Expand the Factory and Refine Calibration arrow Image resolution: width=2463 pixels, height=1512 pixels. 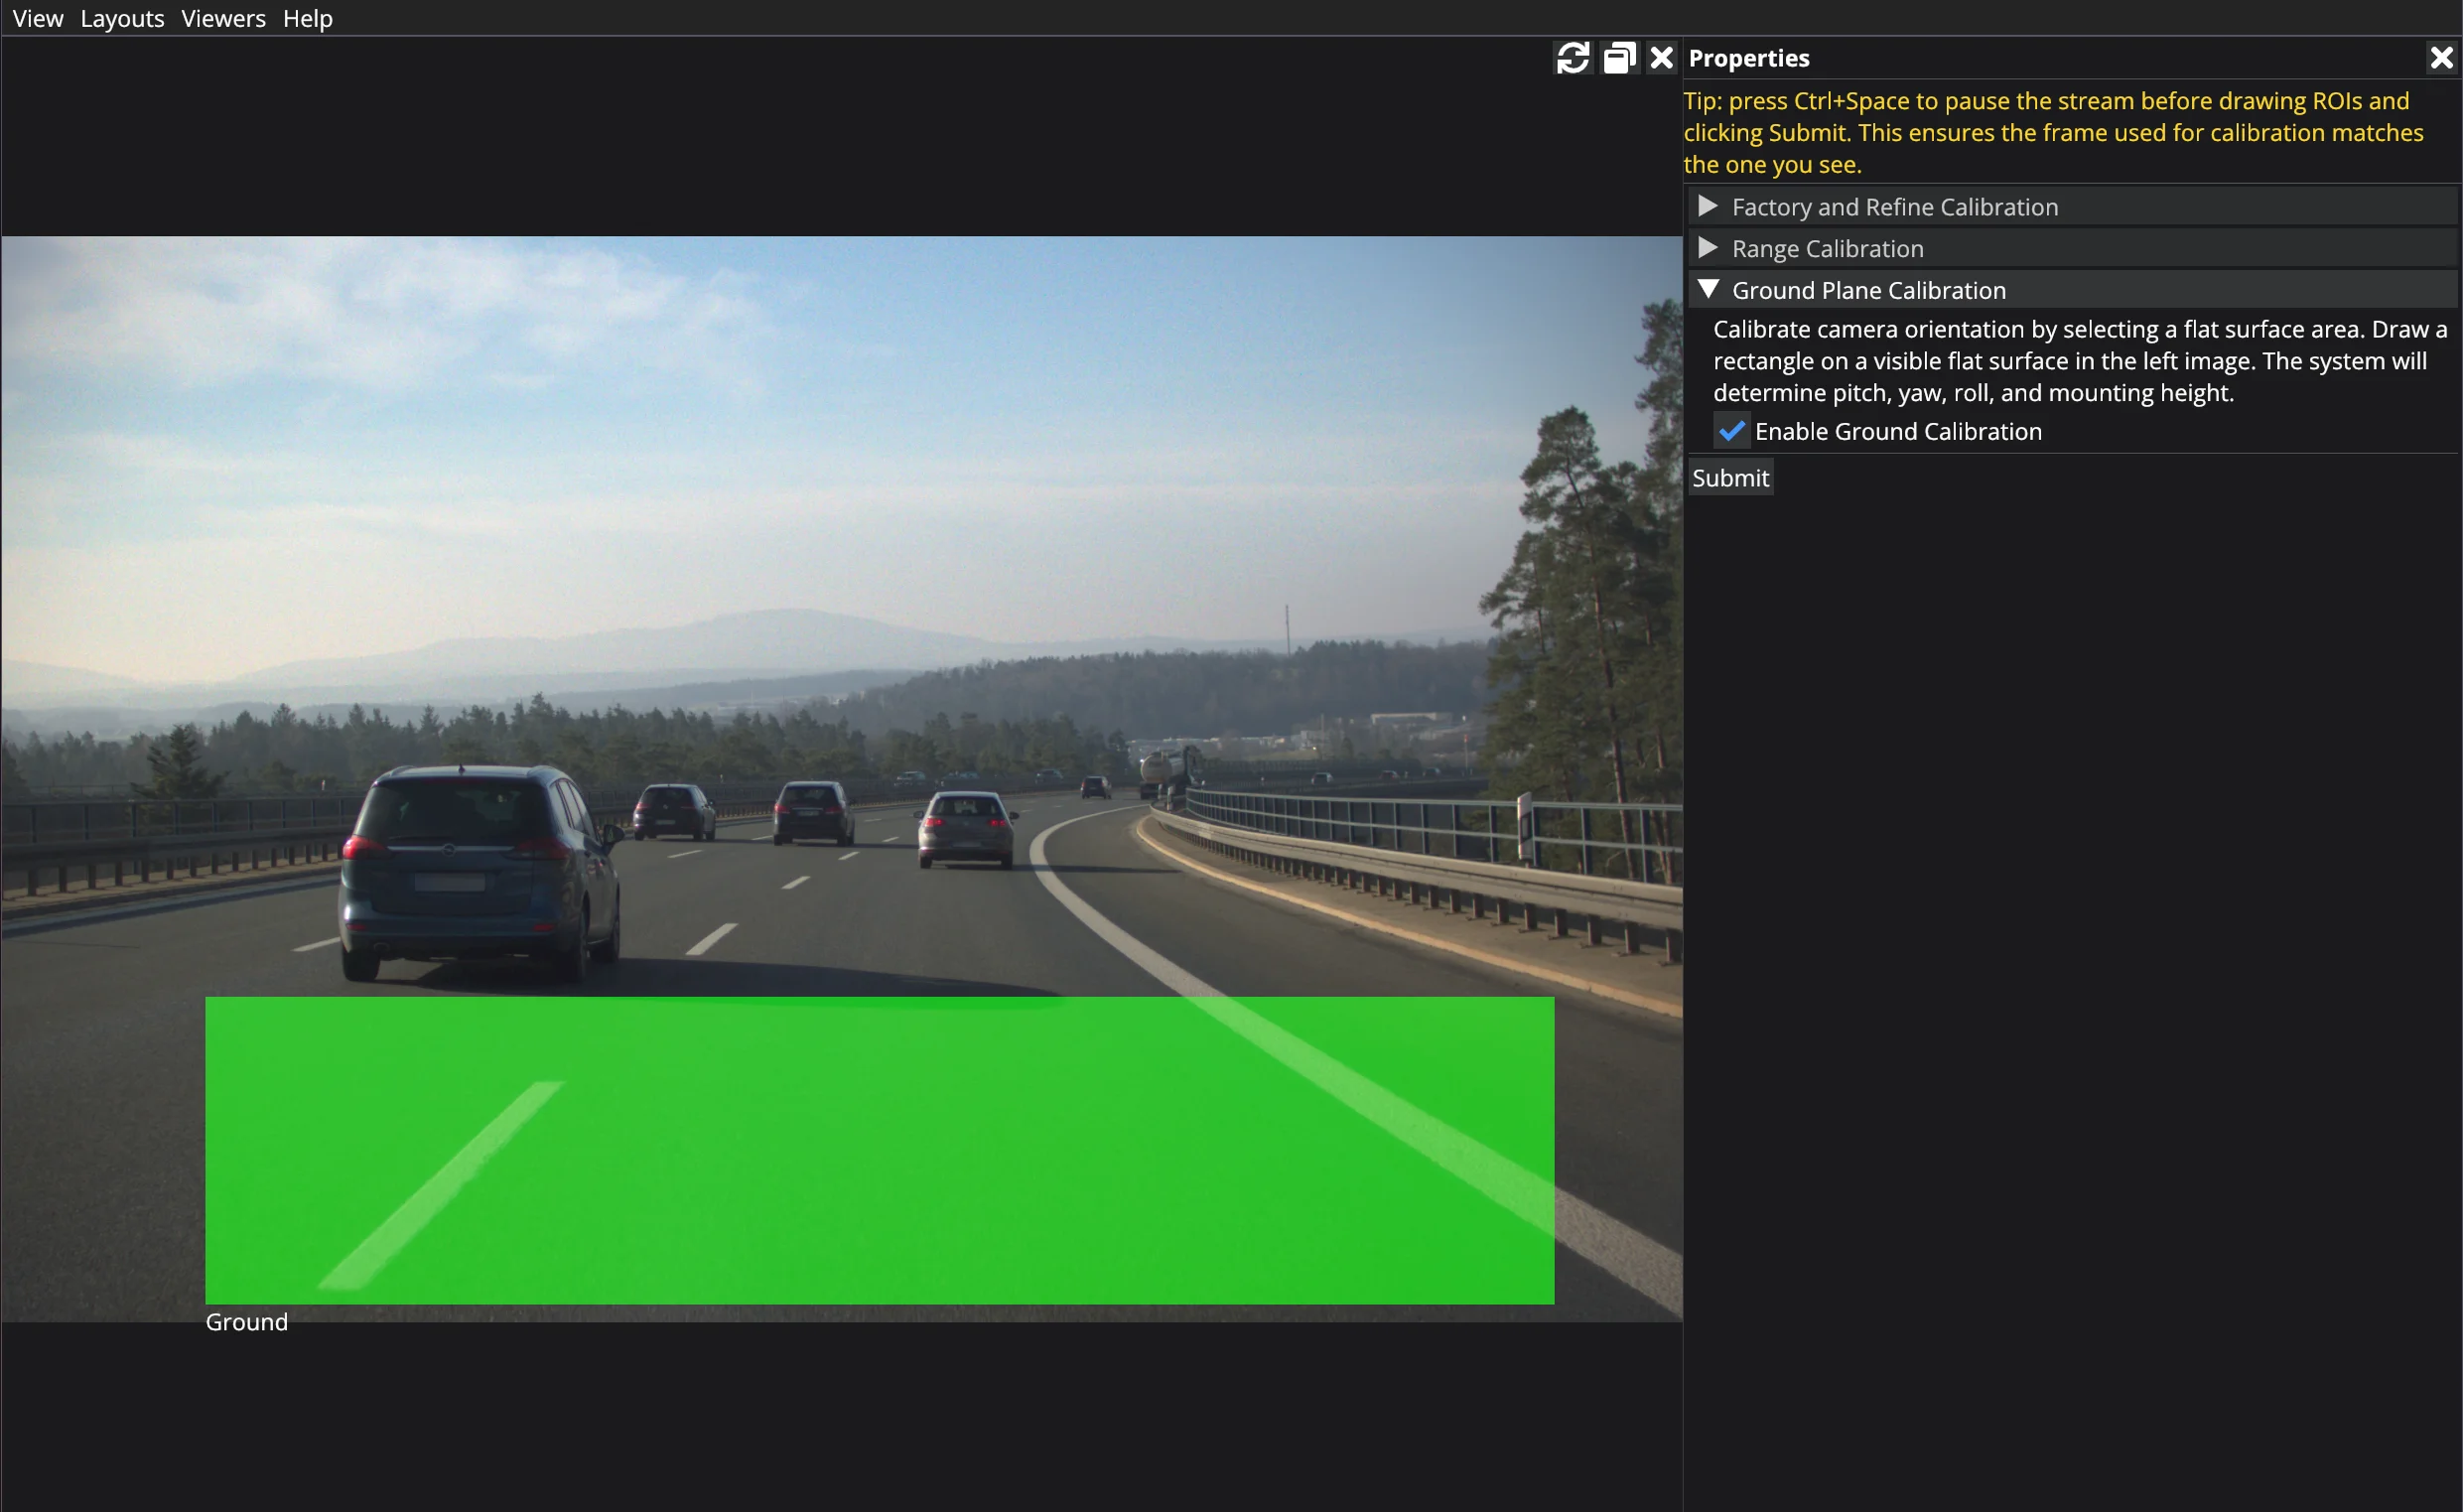point(1708,206)
